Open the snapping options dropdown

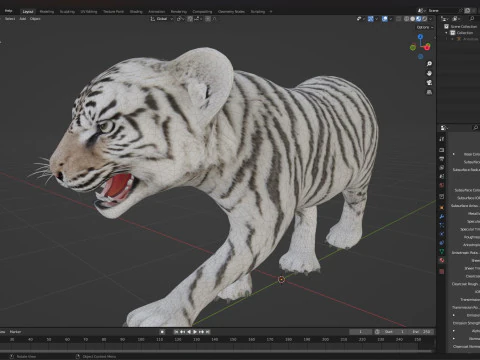pyautogui.click(x=197, y=19)
